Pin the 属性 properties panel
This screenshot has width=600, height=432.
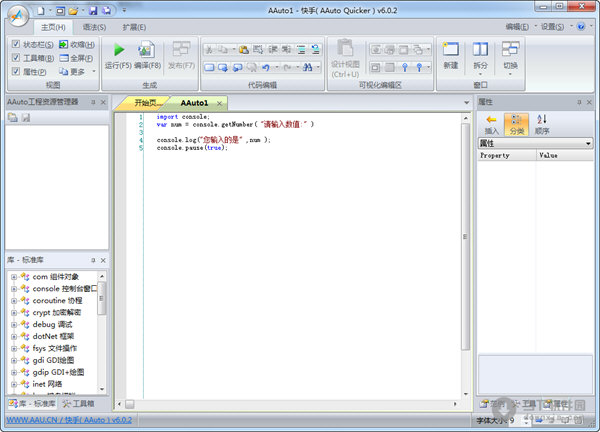click(x=579, y=102)
